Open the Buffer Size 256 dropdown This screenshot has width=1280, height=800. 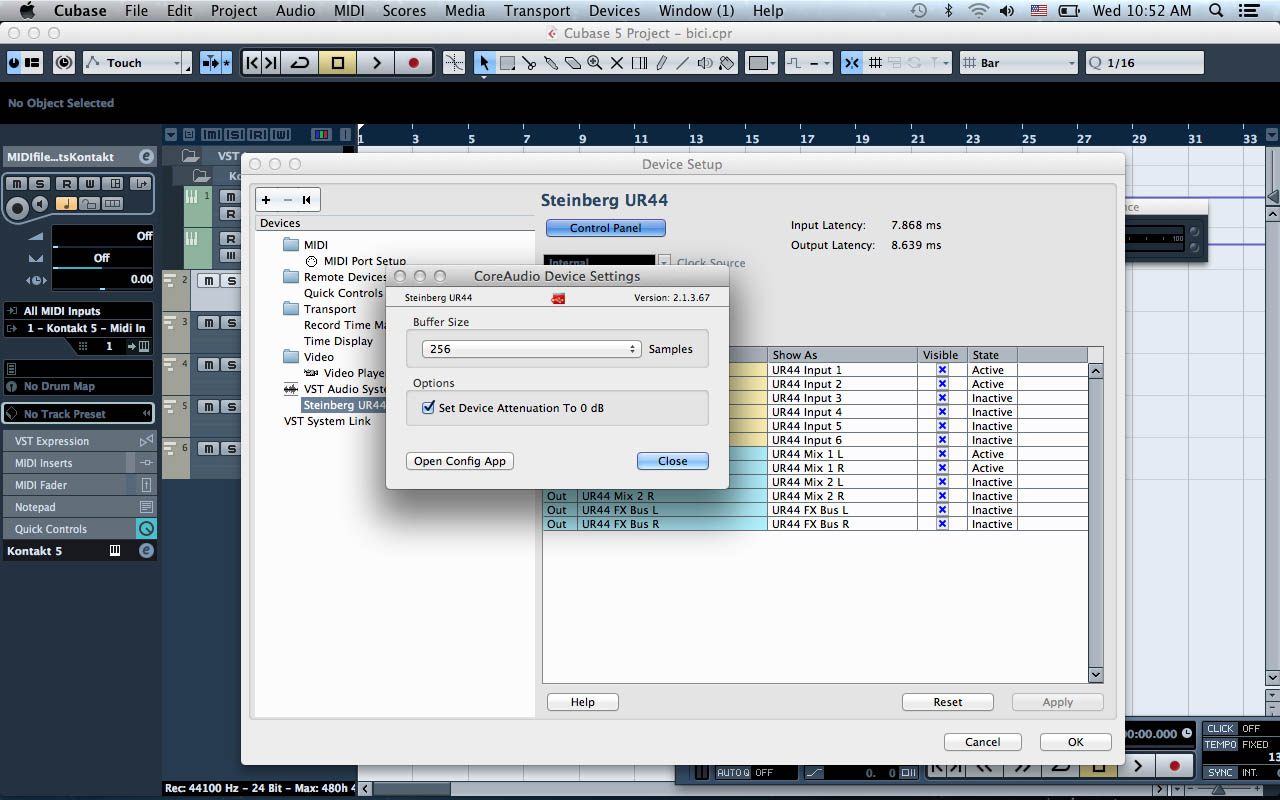[531, 349]
